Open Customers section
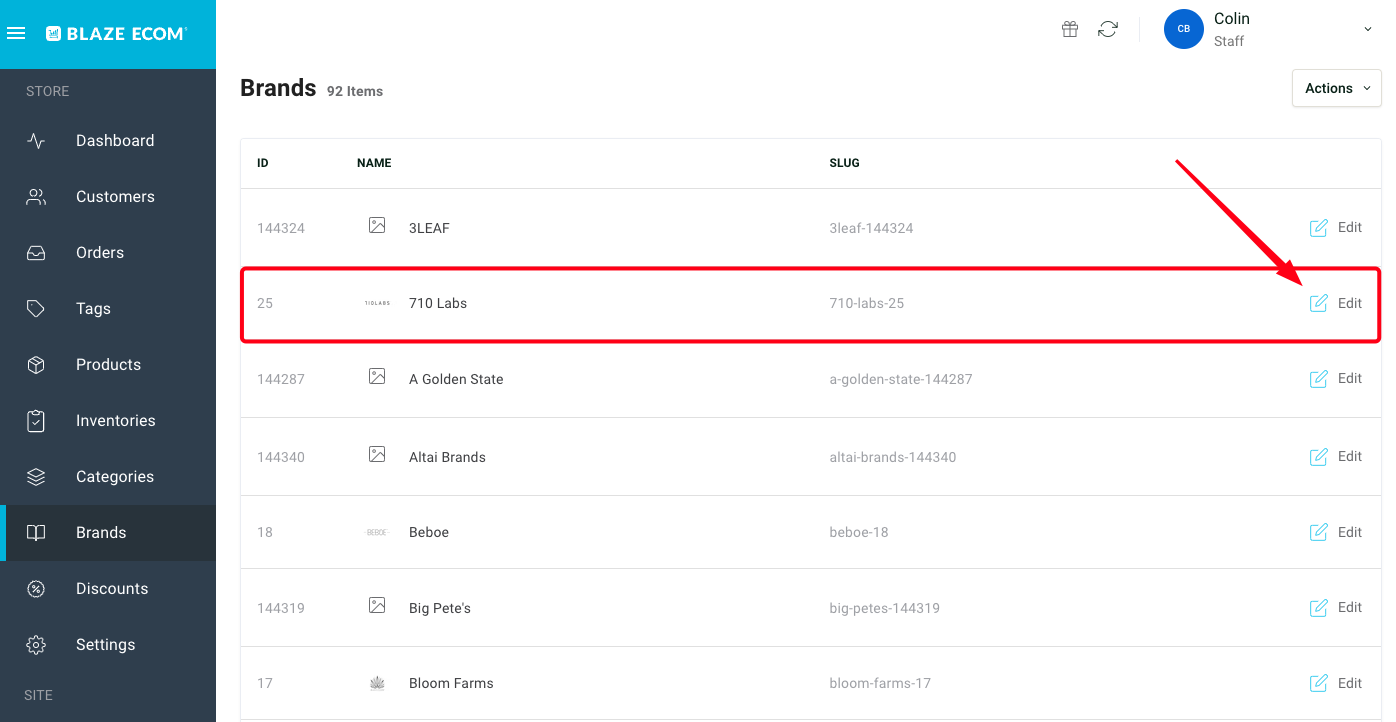Screen dimensions: 1396x722 point(108,197)
